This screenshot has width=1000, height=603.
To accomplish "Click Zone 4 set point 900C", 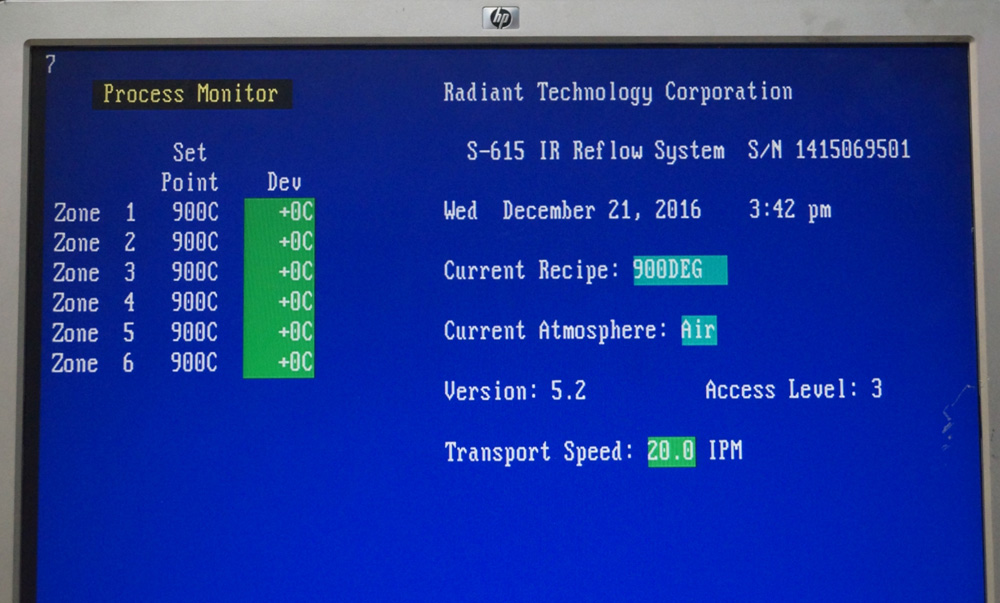I will [194, 302].
